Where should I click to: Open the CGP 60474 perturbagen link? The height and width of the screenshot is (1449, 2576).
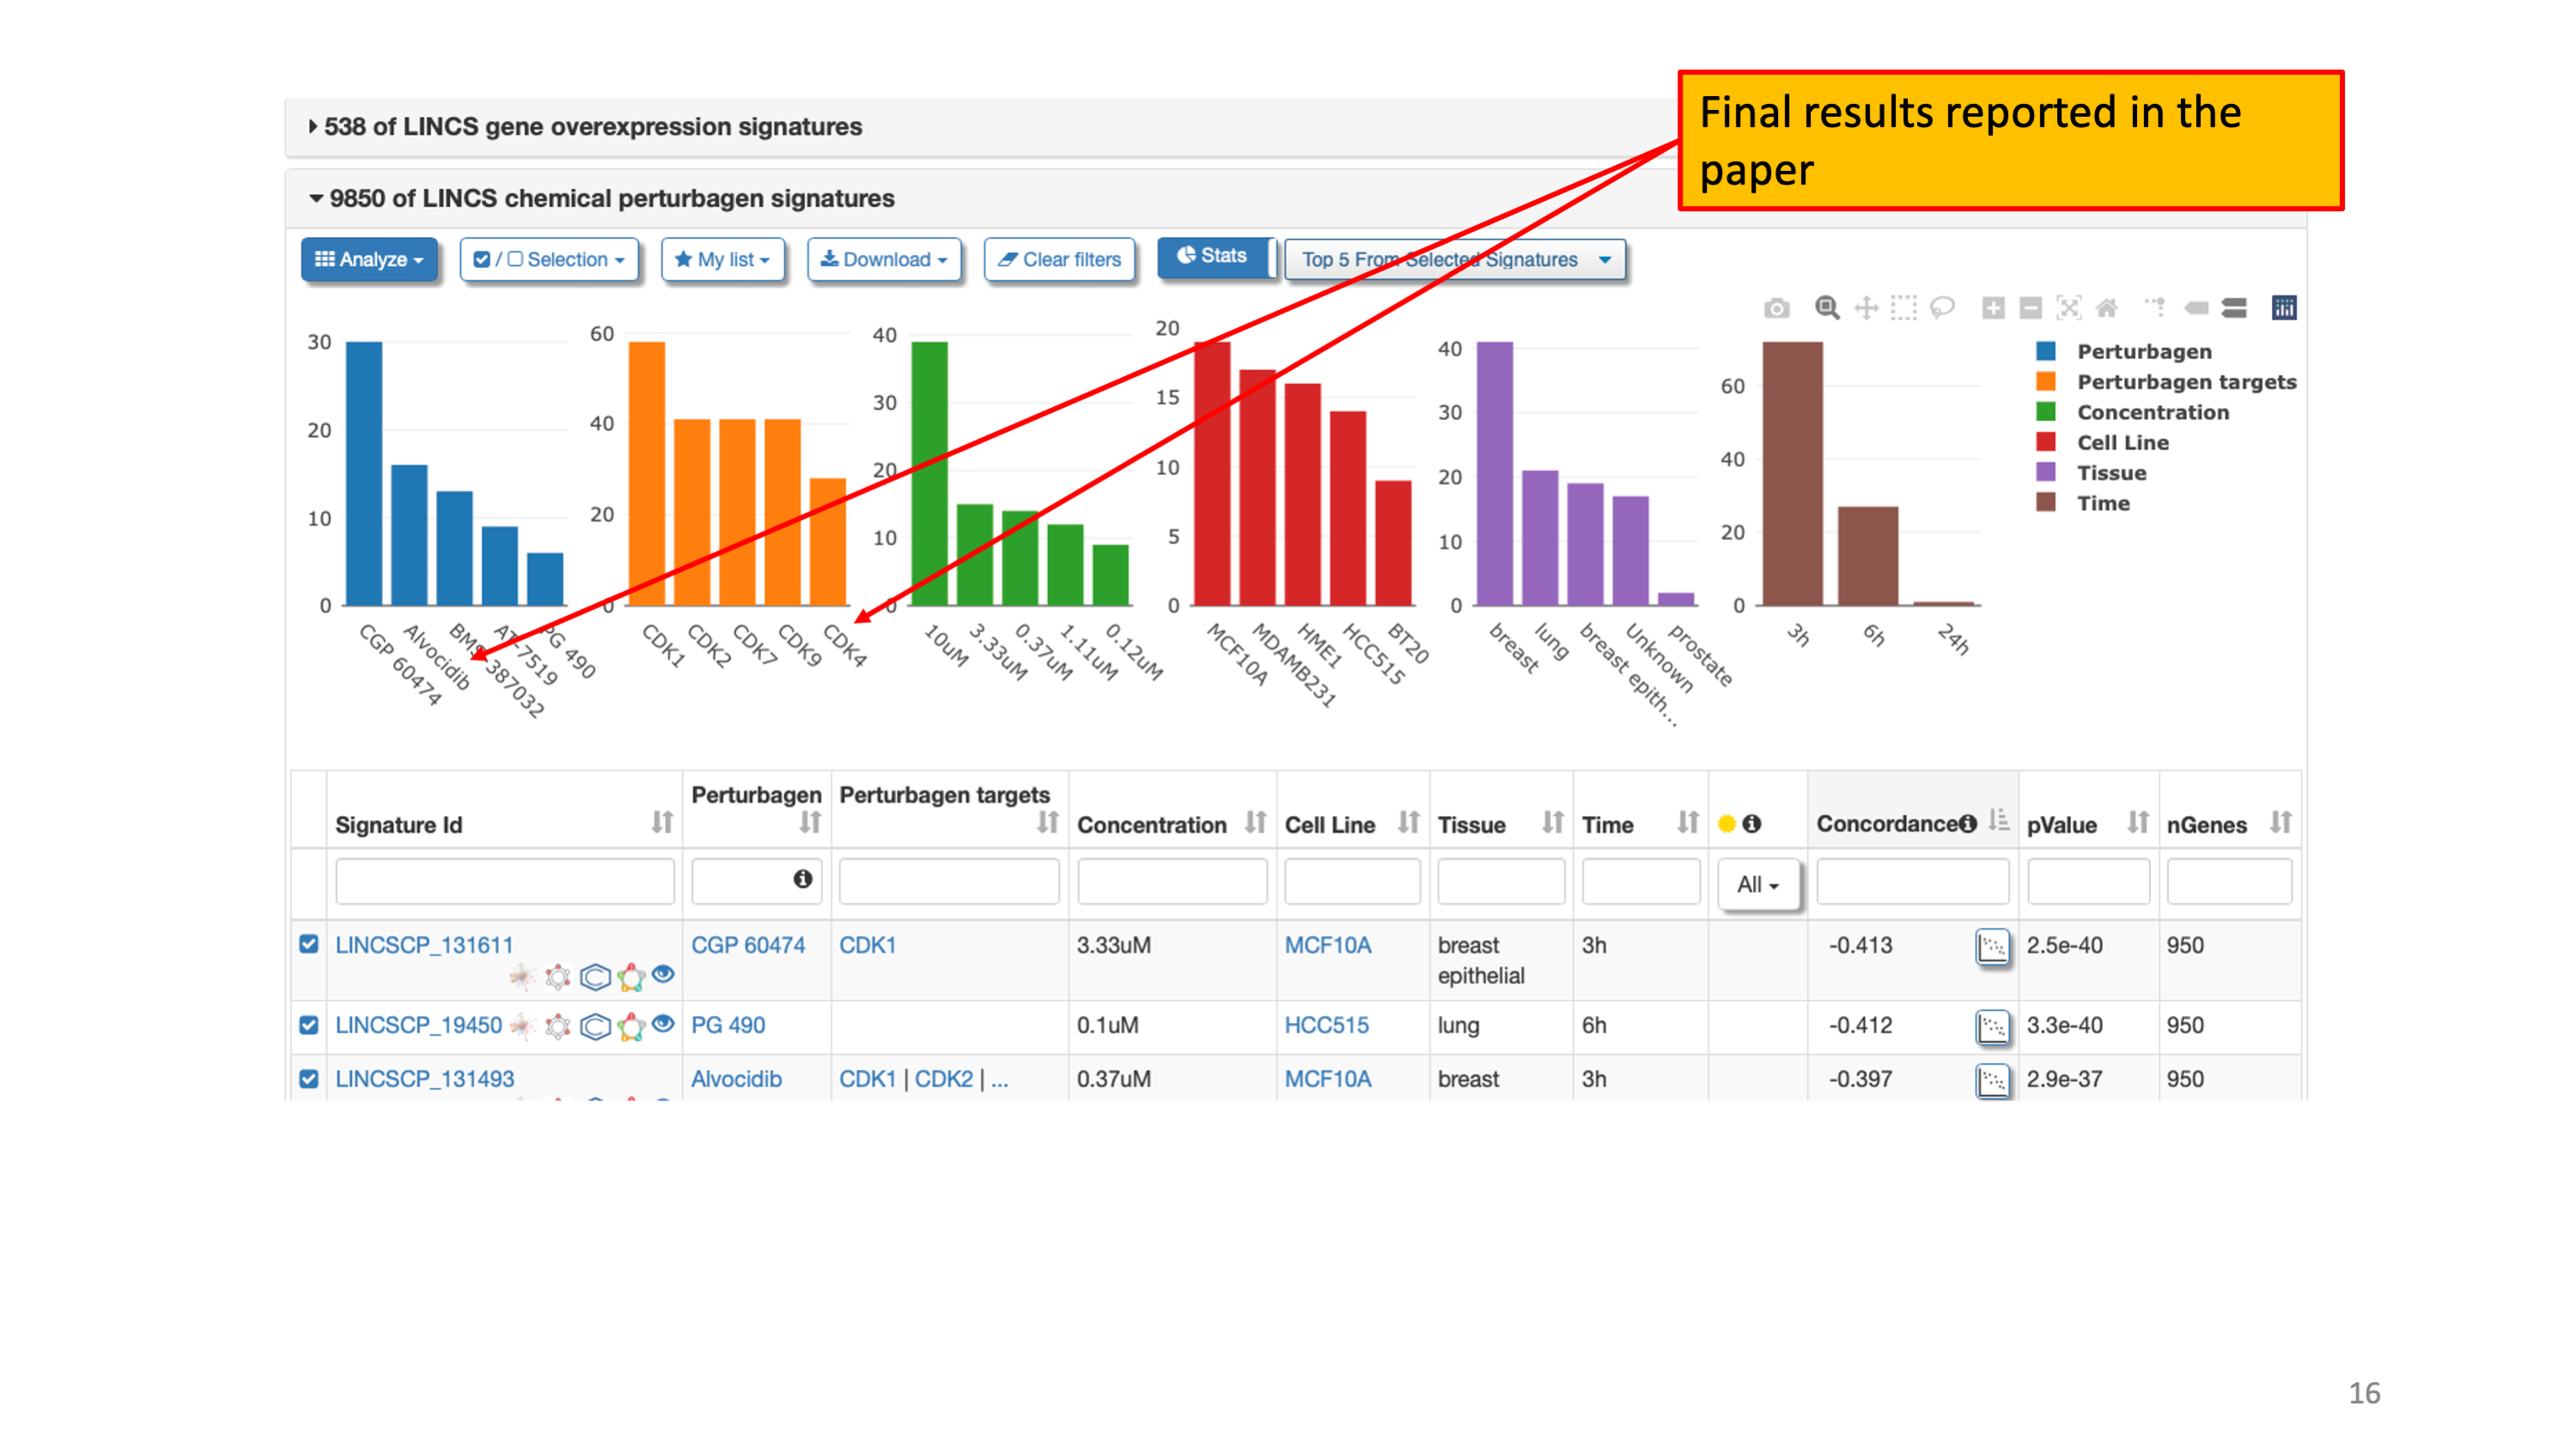747,945
